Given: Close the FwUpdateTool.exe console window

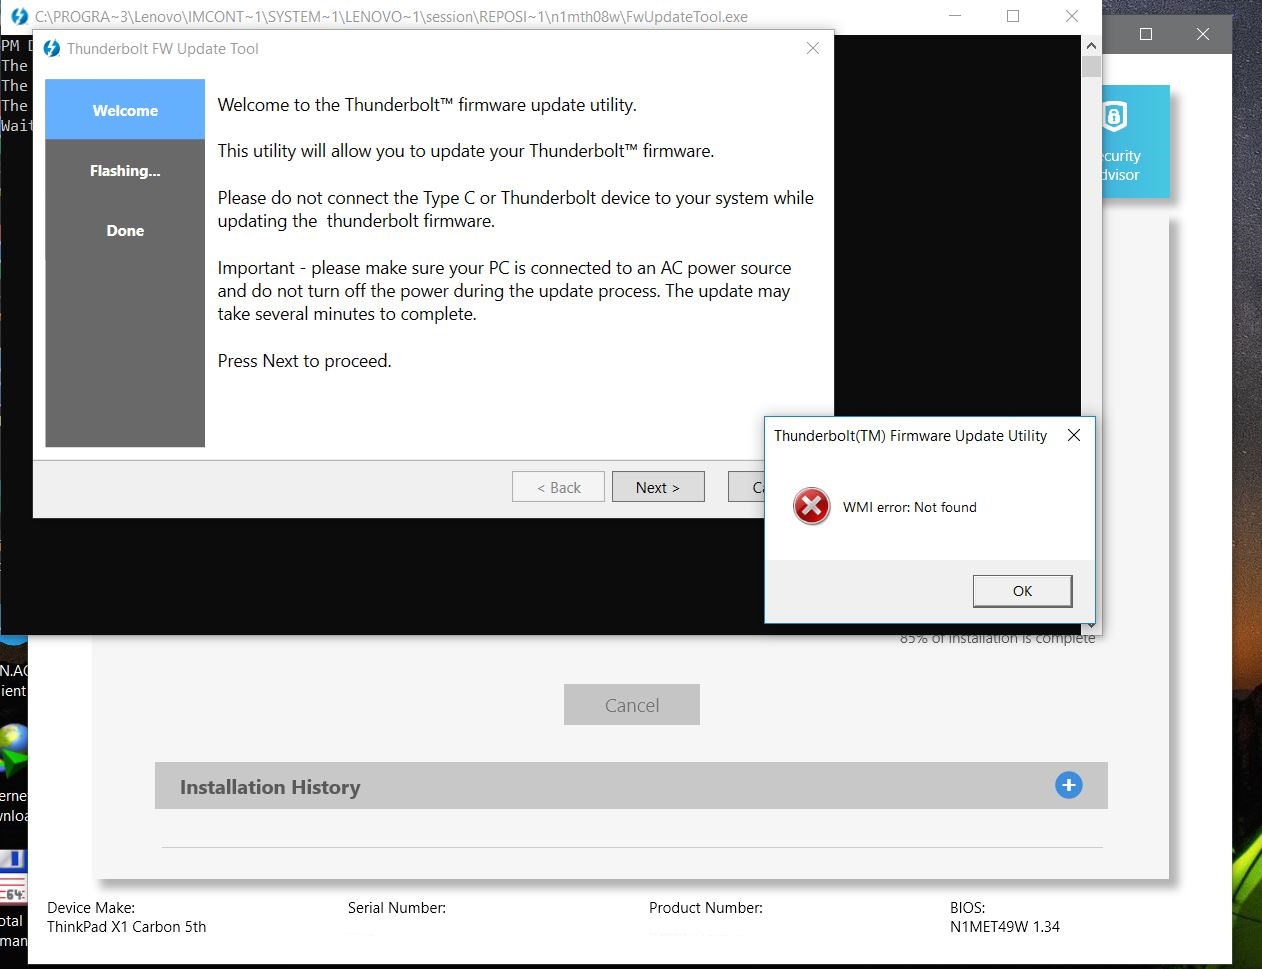Looking at the screenshot, I should 1071,16.
